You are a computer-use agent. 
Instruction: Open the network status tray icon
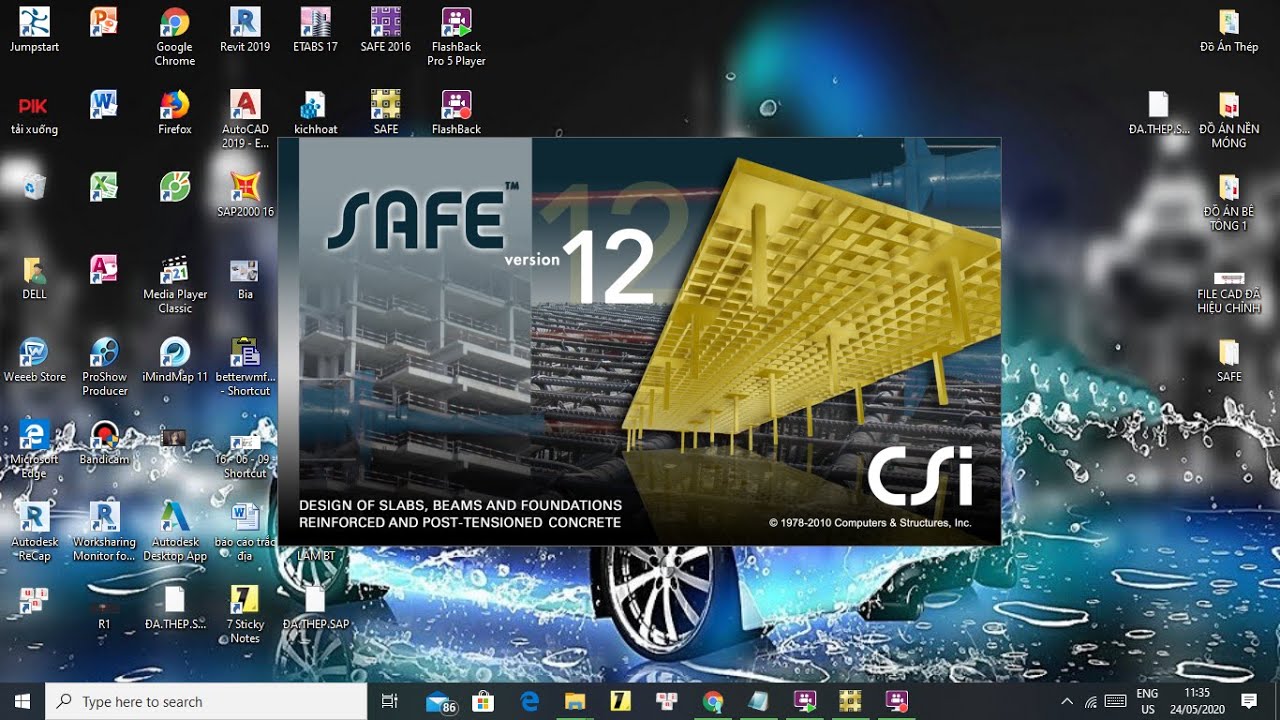pos(1091,701)
